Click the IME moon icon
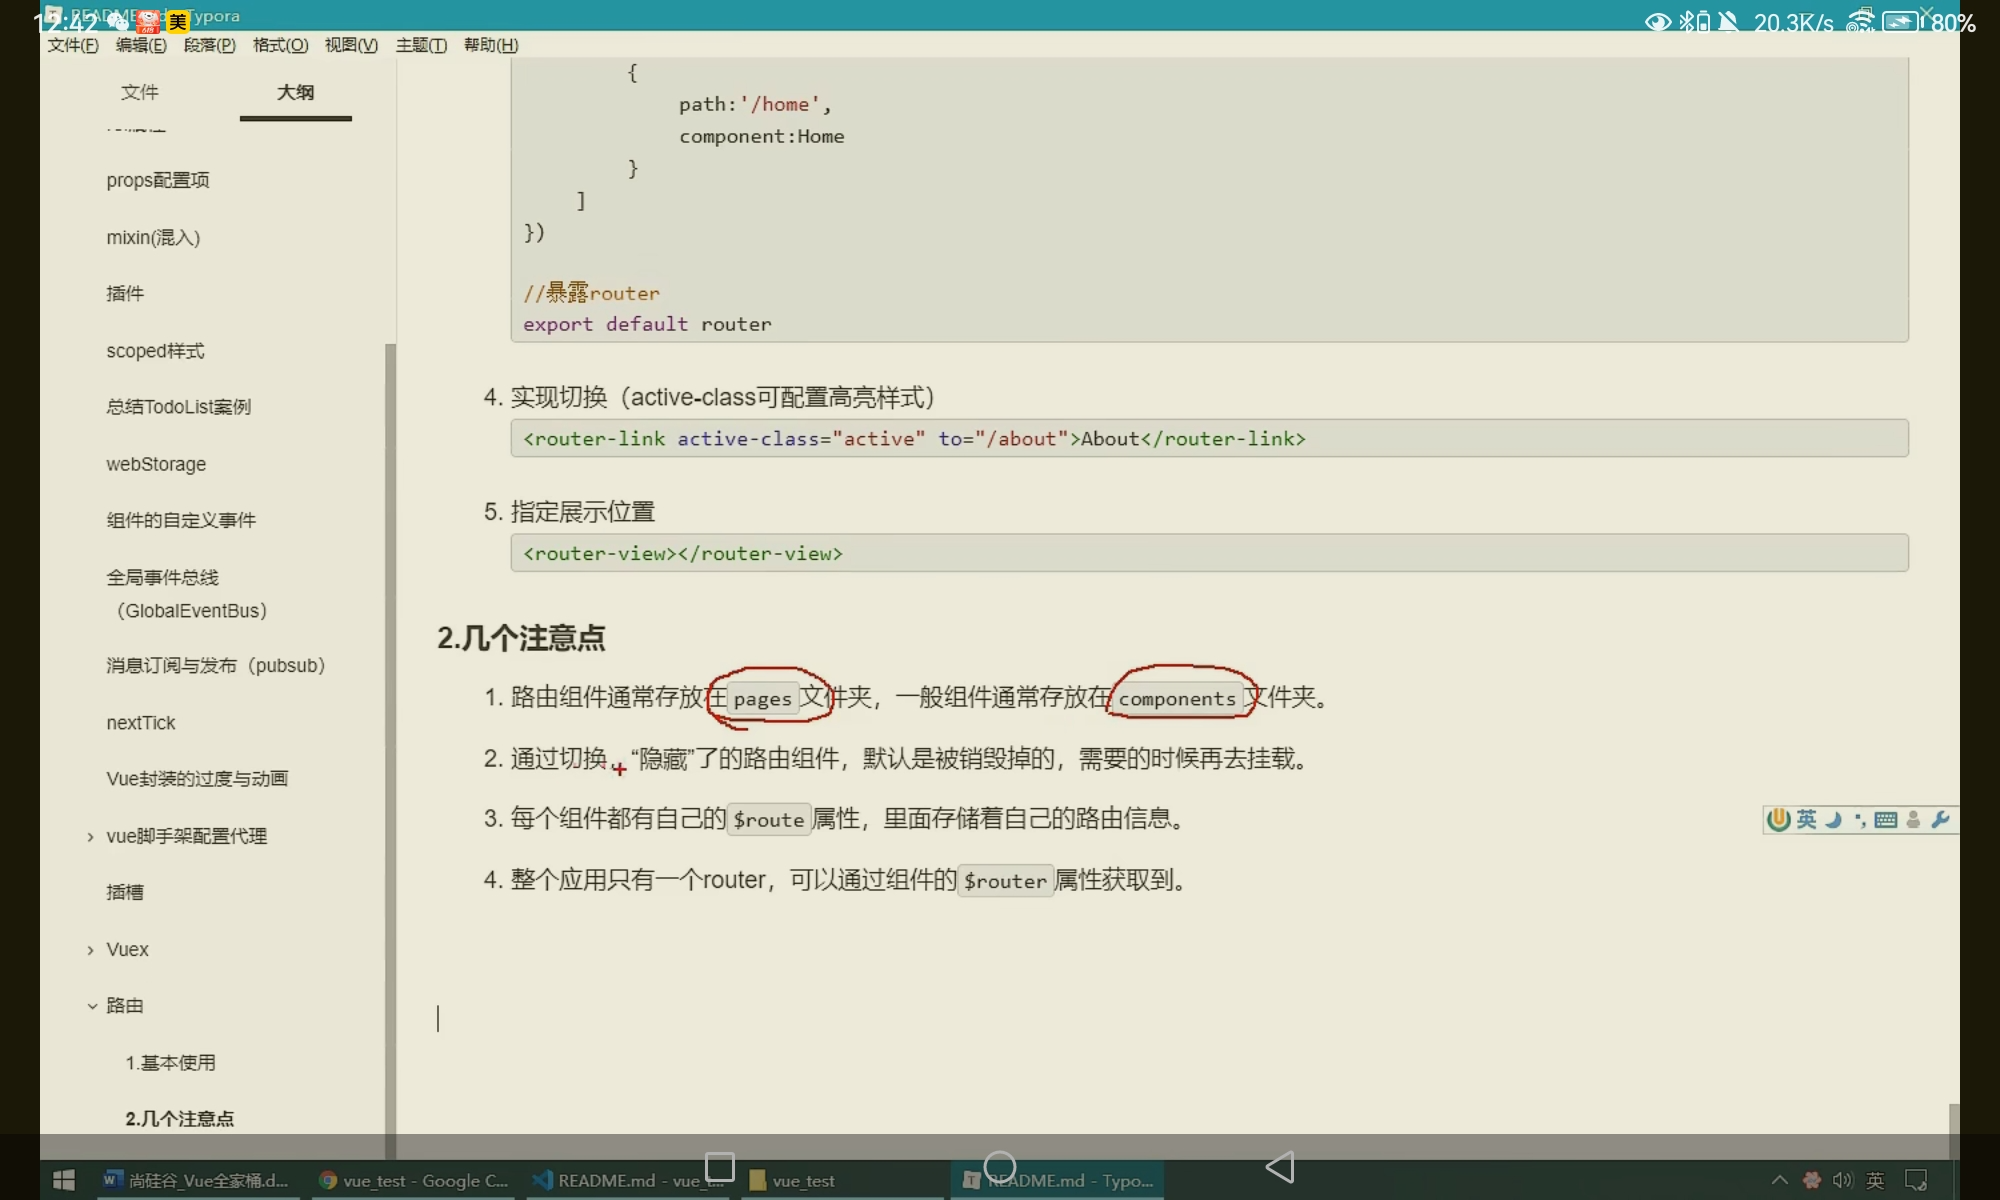2000x1200 pixels. (x=1833, y=820)
